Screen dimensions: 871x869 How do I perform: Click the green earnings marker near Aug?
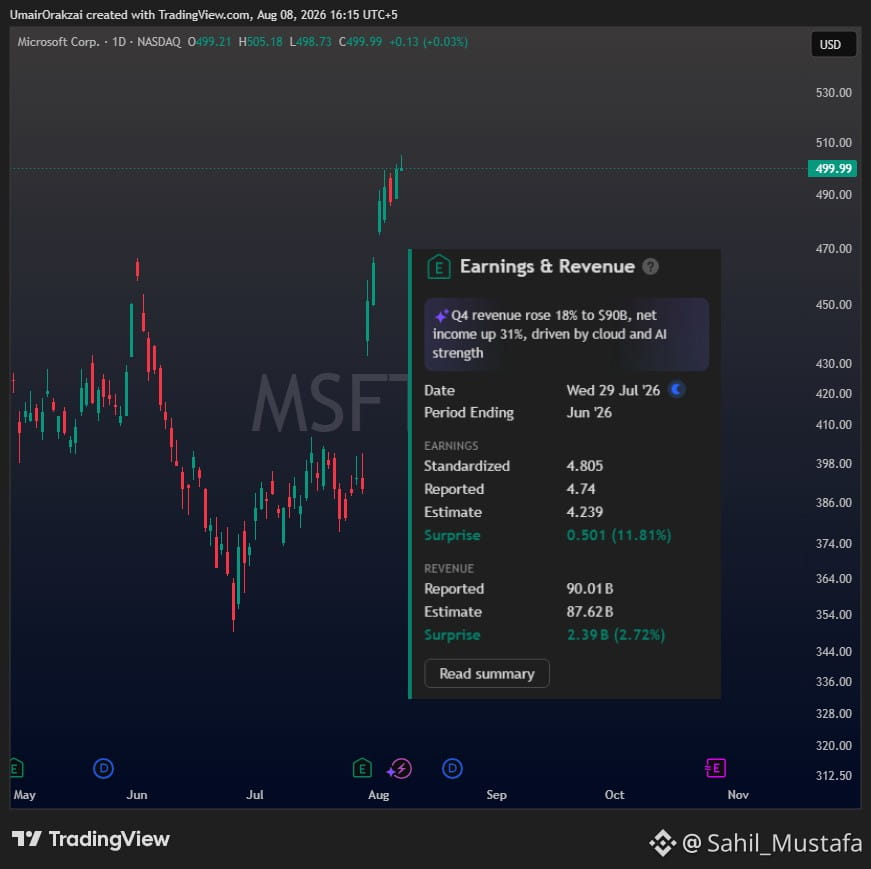tap(362, 768)
